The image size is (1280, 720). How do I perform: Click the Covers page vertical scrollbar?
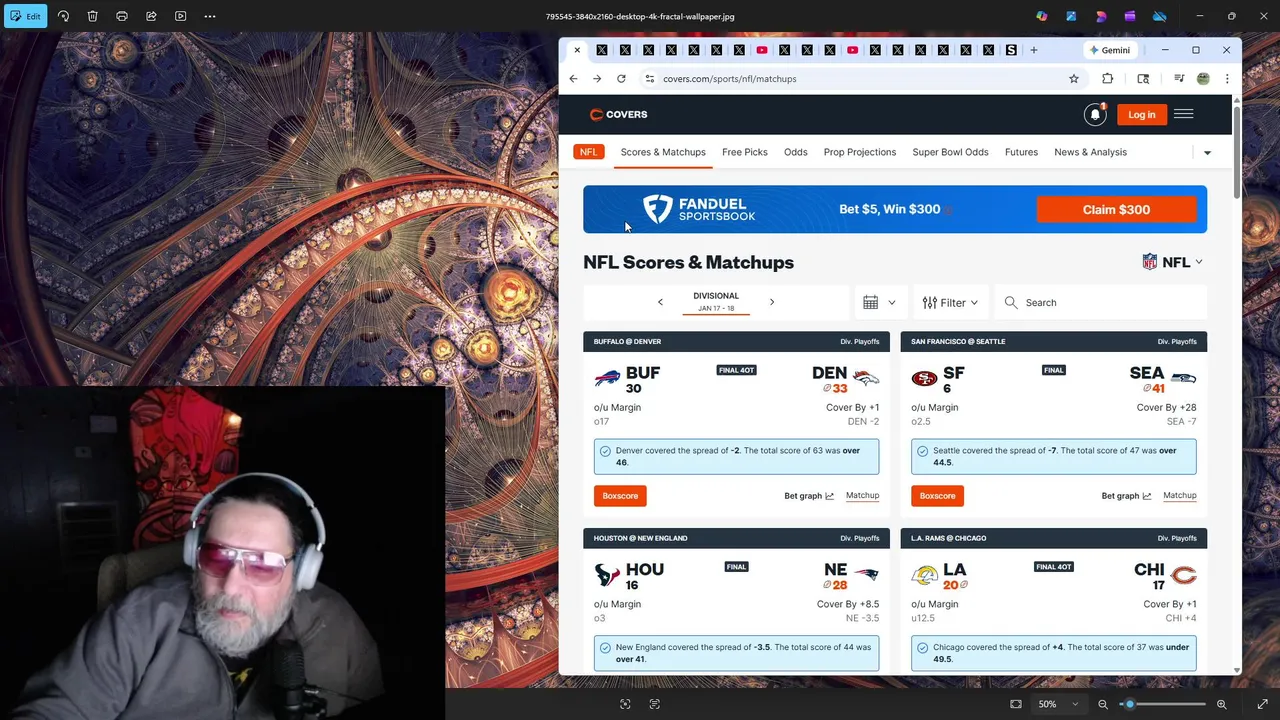(x=1237, y=150)
